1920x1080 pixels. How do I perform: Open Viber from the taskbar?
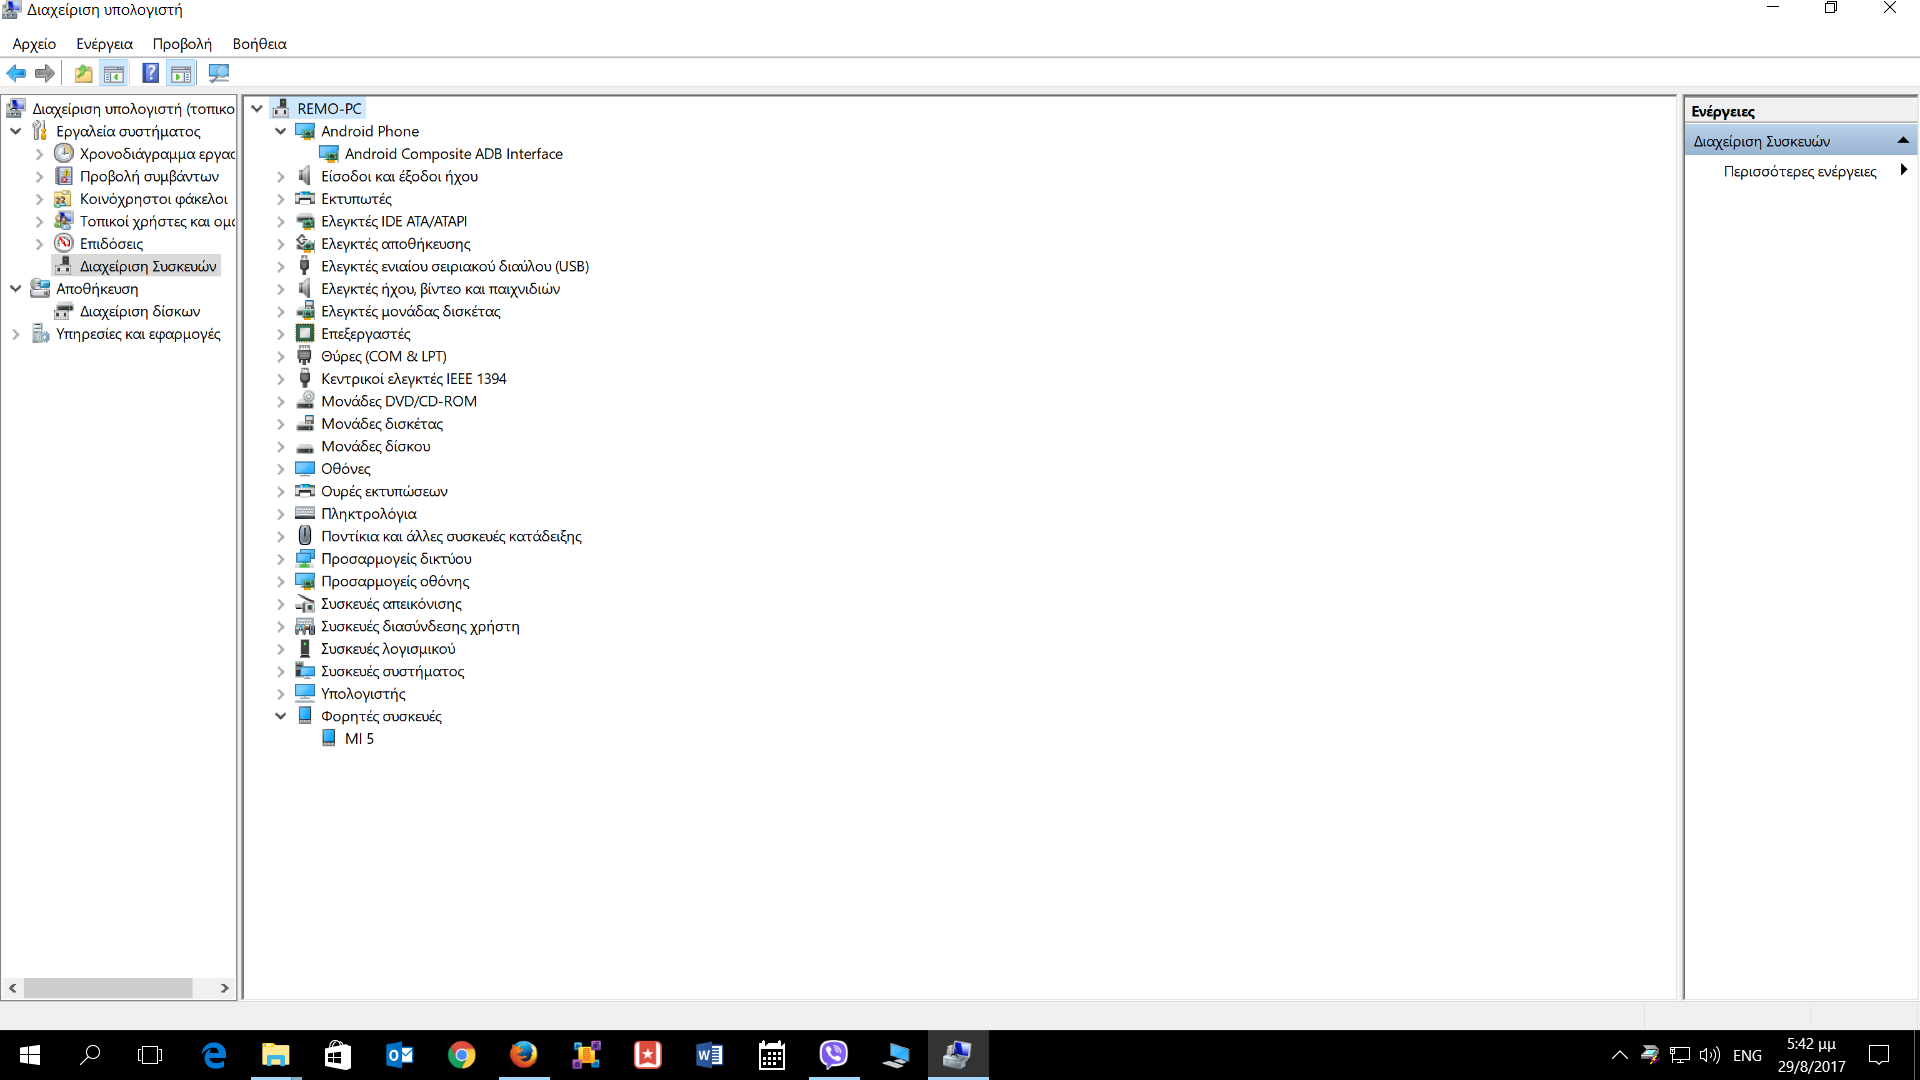tap(833, 1055)
